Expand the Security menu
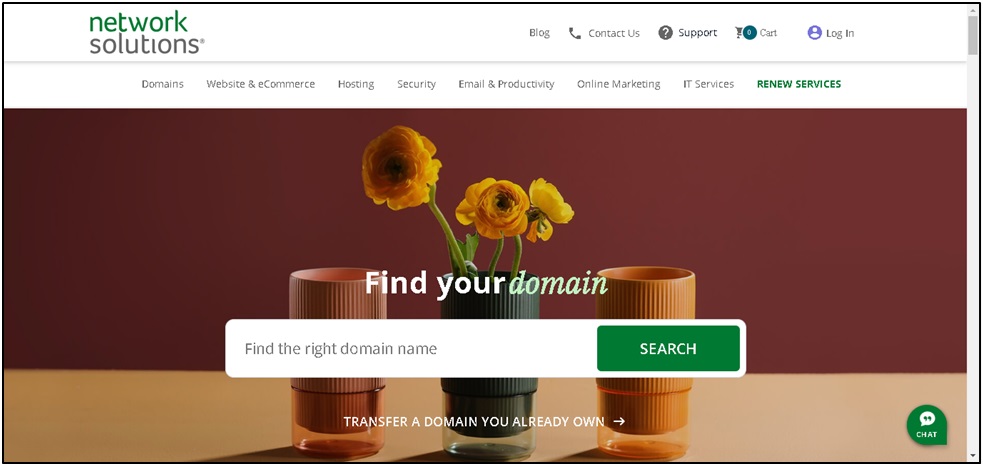The width and height of the screenshot is (983, 466). pos(416,84)
